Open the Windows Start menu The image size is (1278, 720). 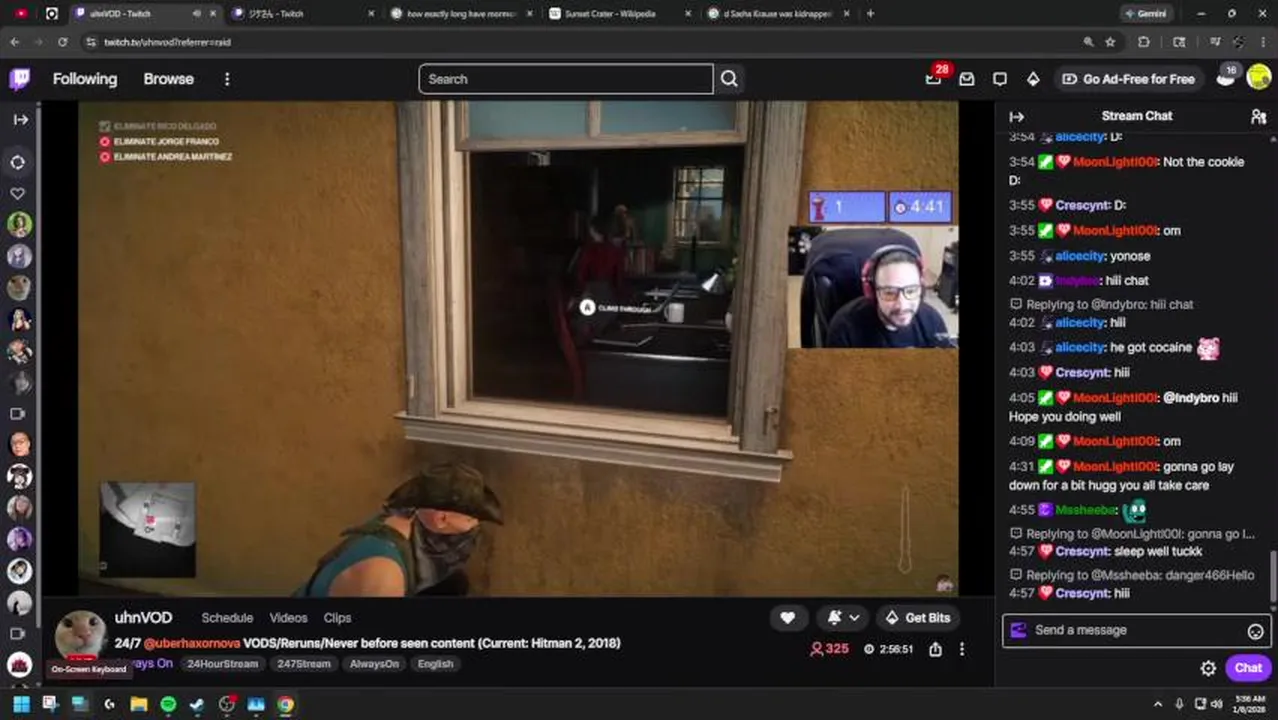tap(20, 704)
